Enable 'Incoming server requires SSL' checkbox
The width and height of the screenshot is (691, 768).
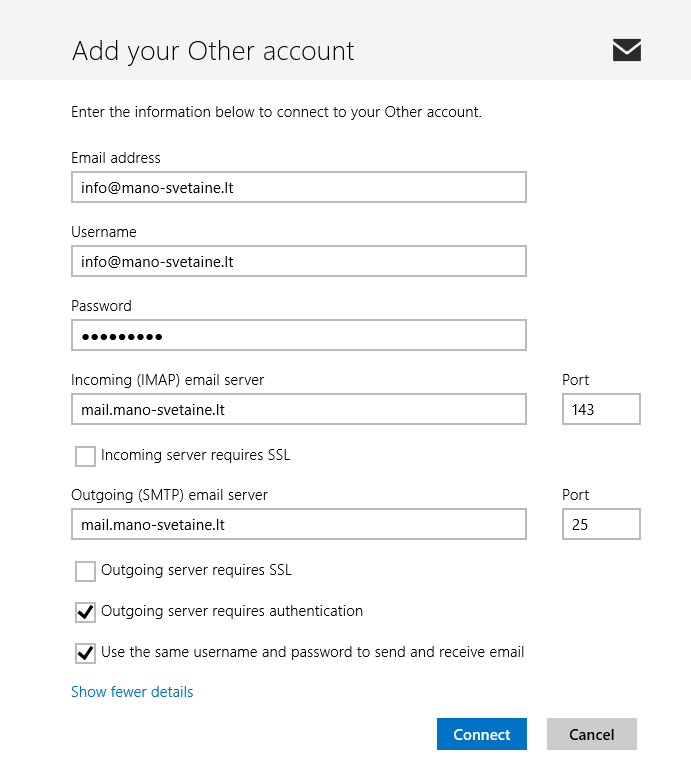pos(85,456)
